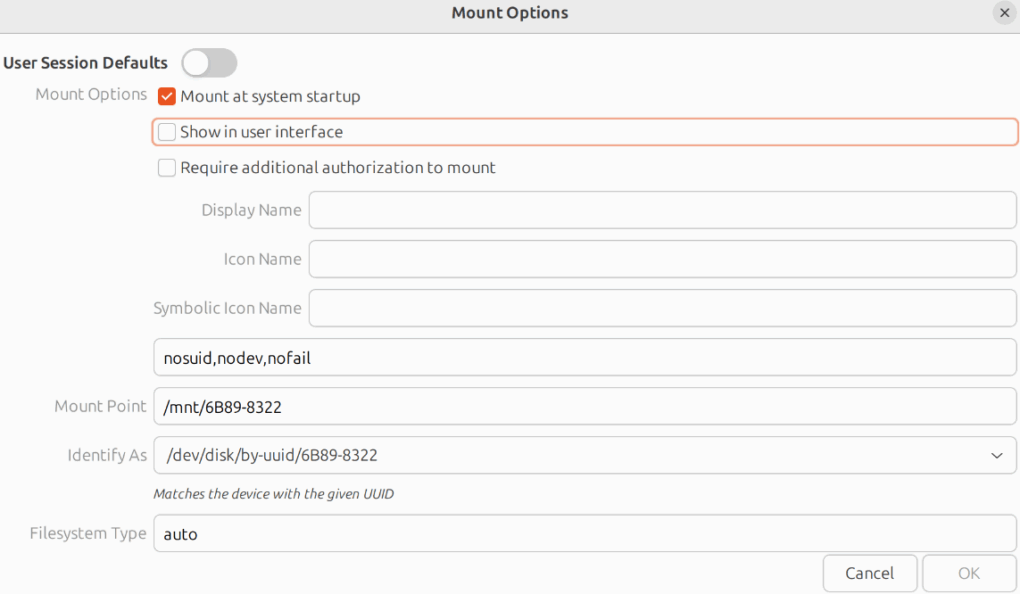Confirm with the OK button

pos(969,573)
